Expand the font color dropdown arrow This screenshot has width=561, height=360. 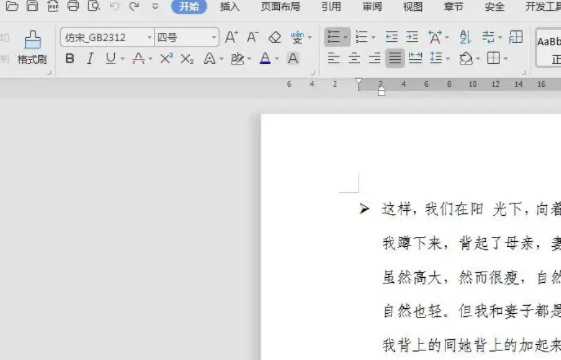click(x=277, y=59)
